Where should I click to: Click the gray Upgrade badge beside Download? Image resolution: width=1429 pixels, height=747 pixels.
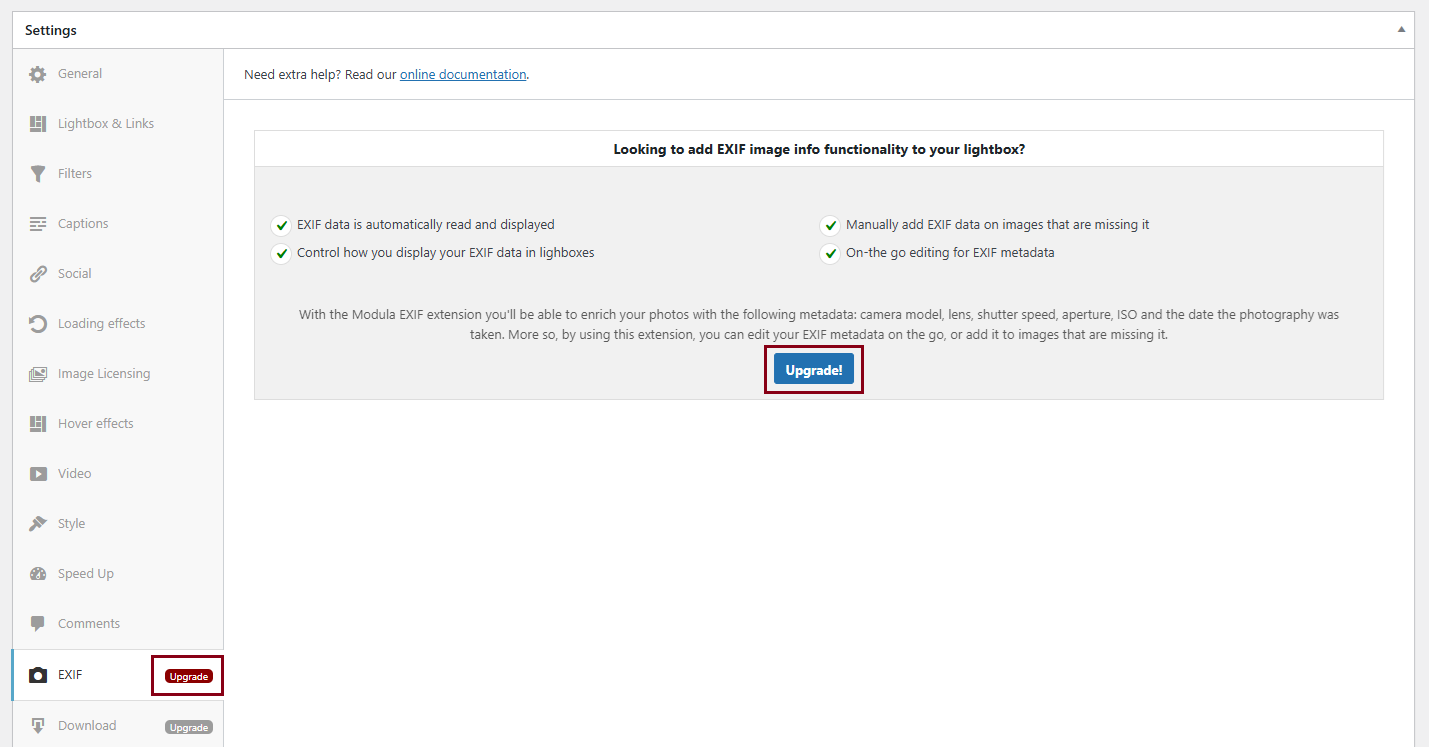point(189,727)
